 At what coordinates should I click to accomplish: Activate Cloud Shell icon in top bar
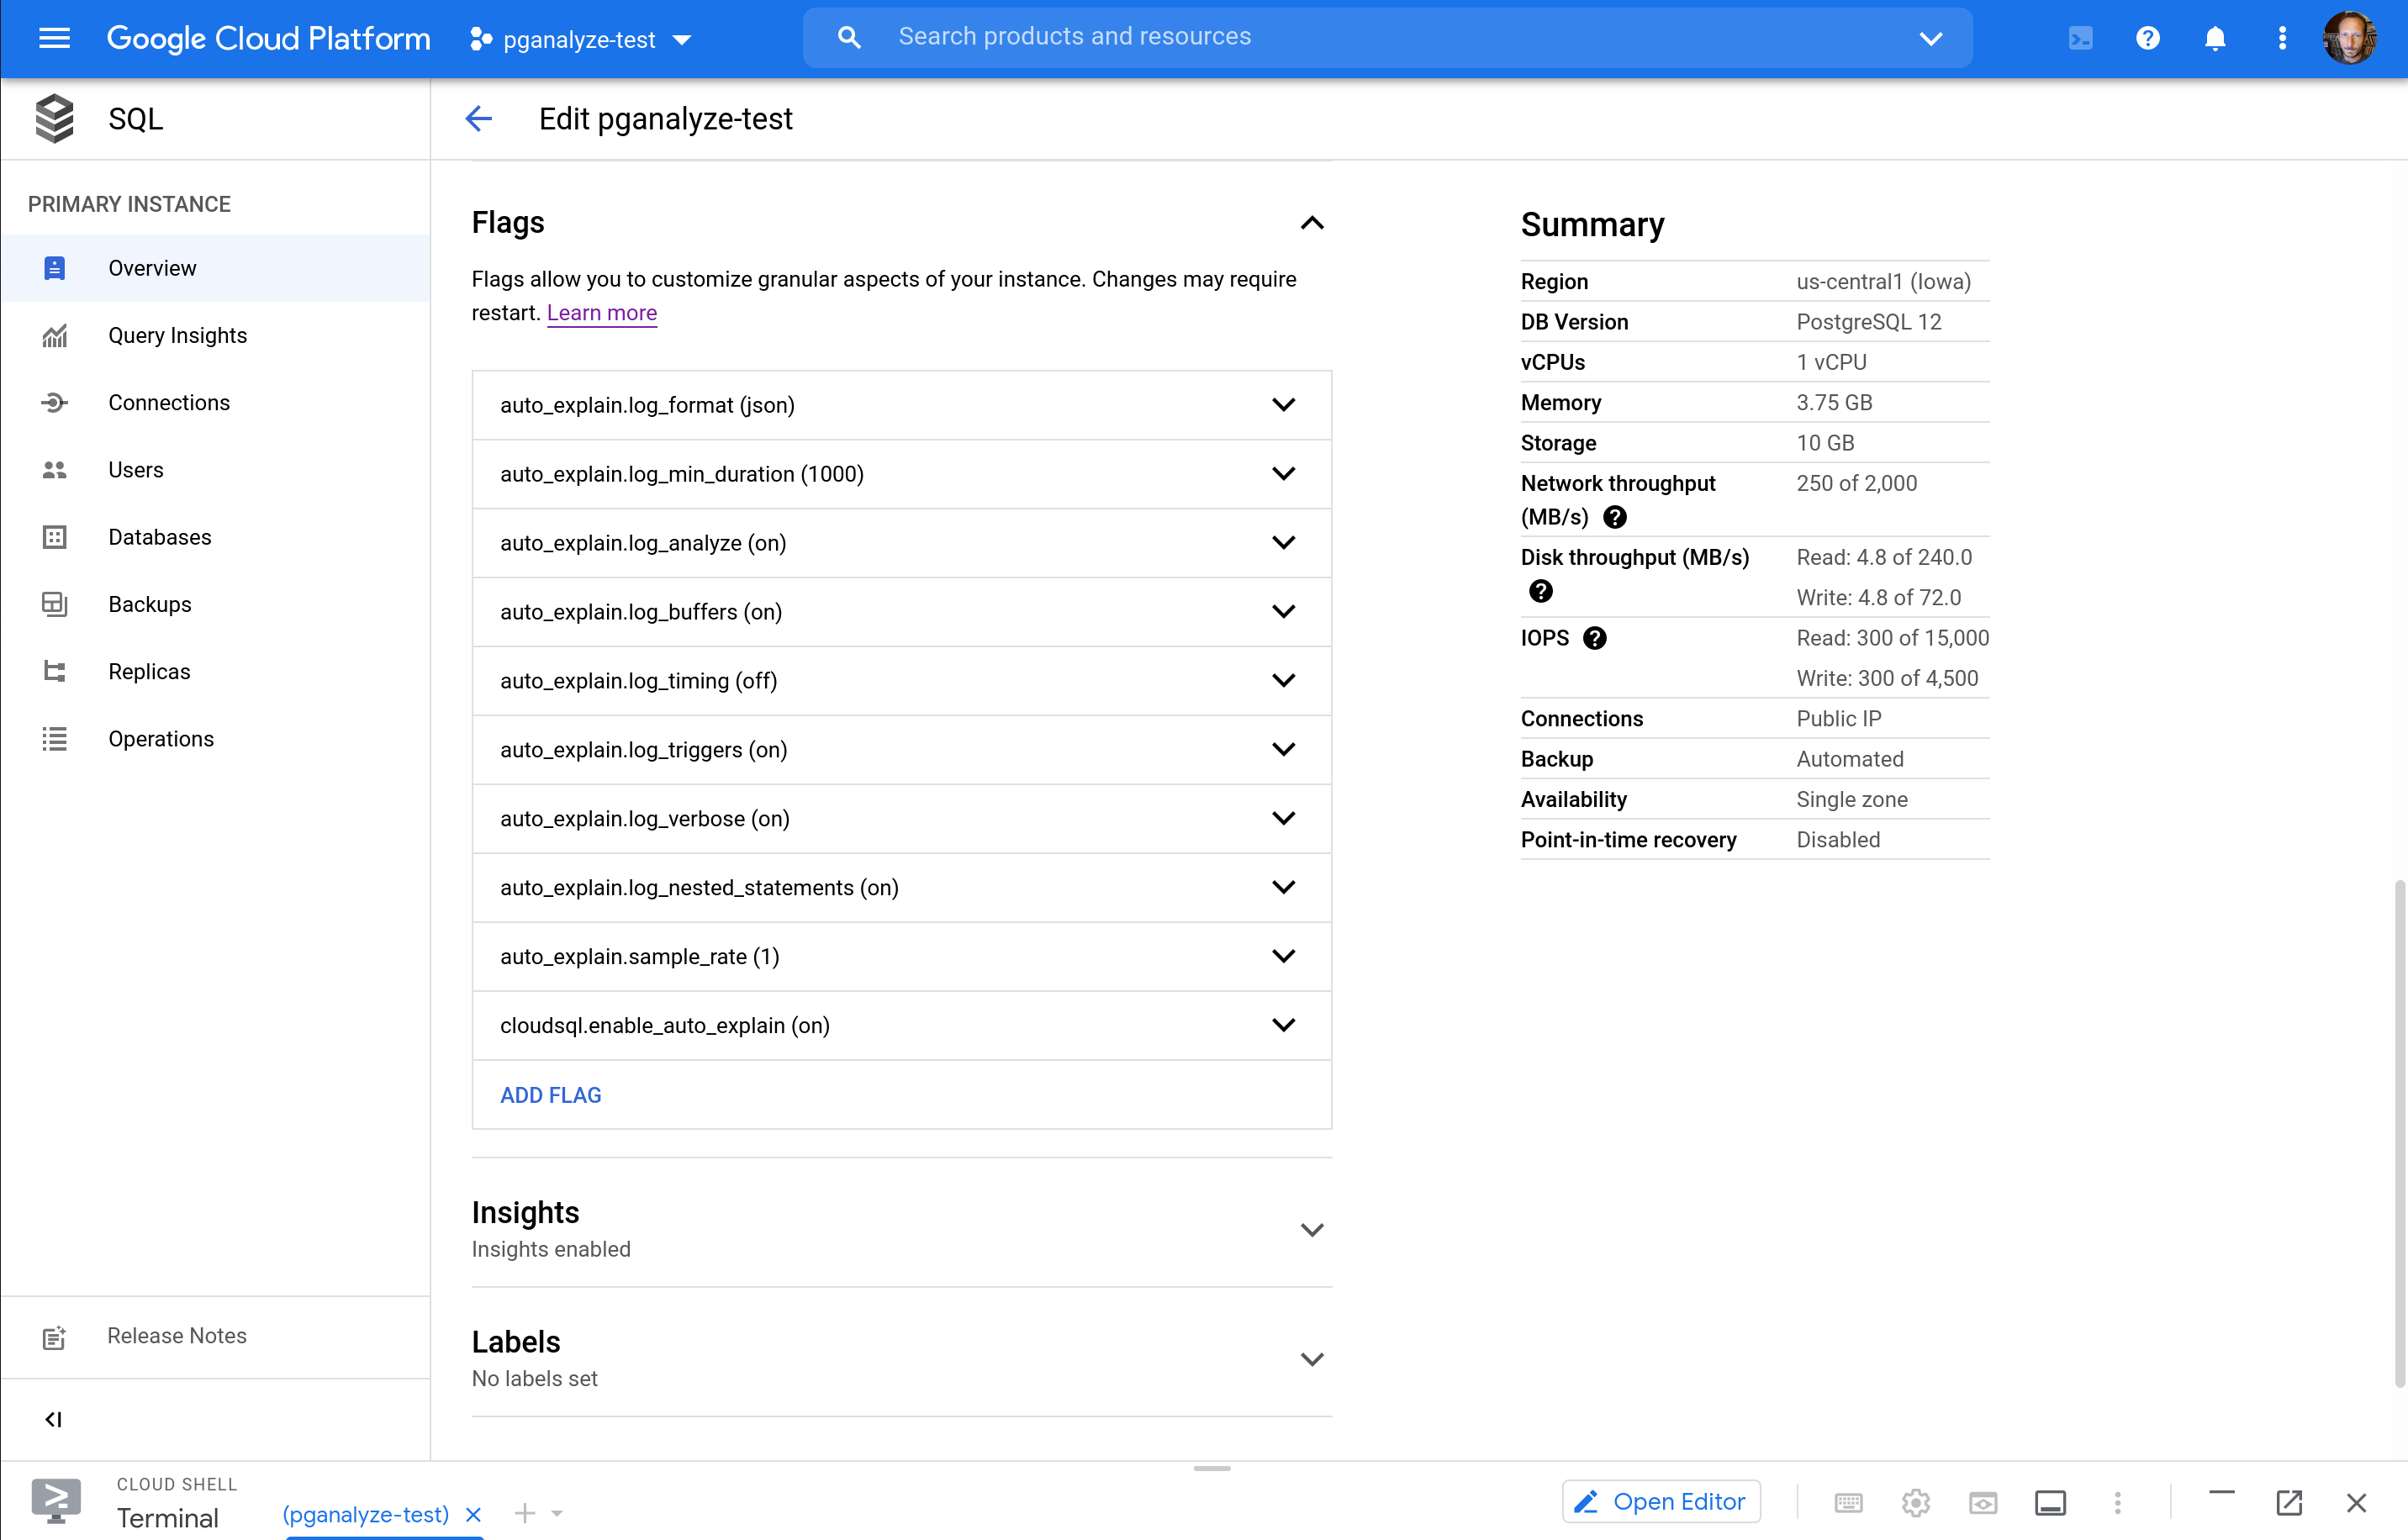click(x=2080, y=39)
